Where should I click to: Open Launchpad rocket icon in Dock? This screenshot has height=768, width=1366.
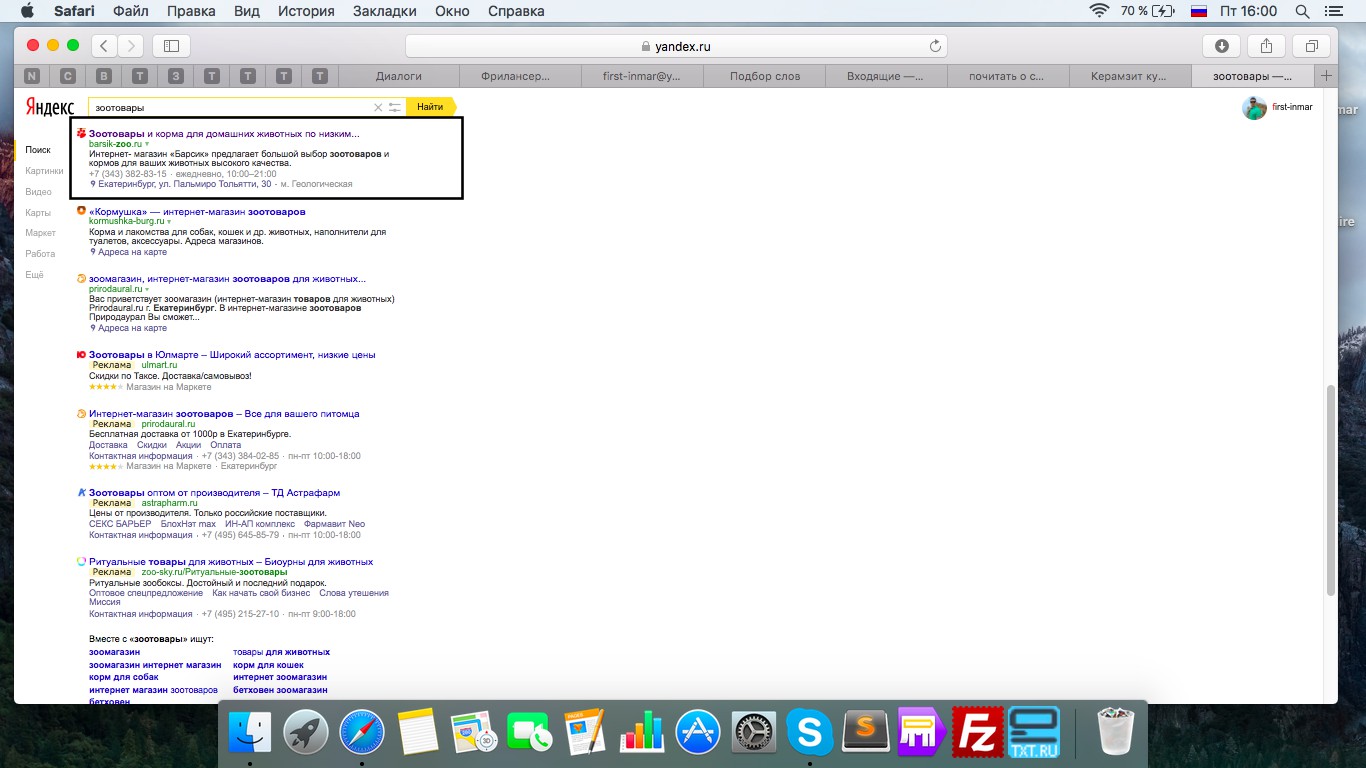(x=306, y=733)
